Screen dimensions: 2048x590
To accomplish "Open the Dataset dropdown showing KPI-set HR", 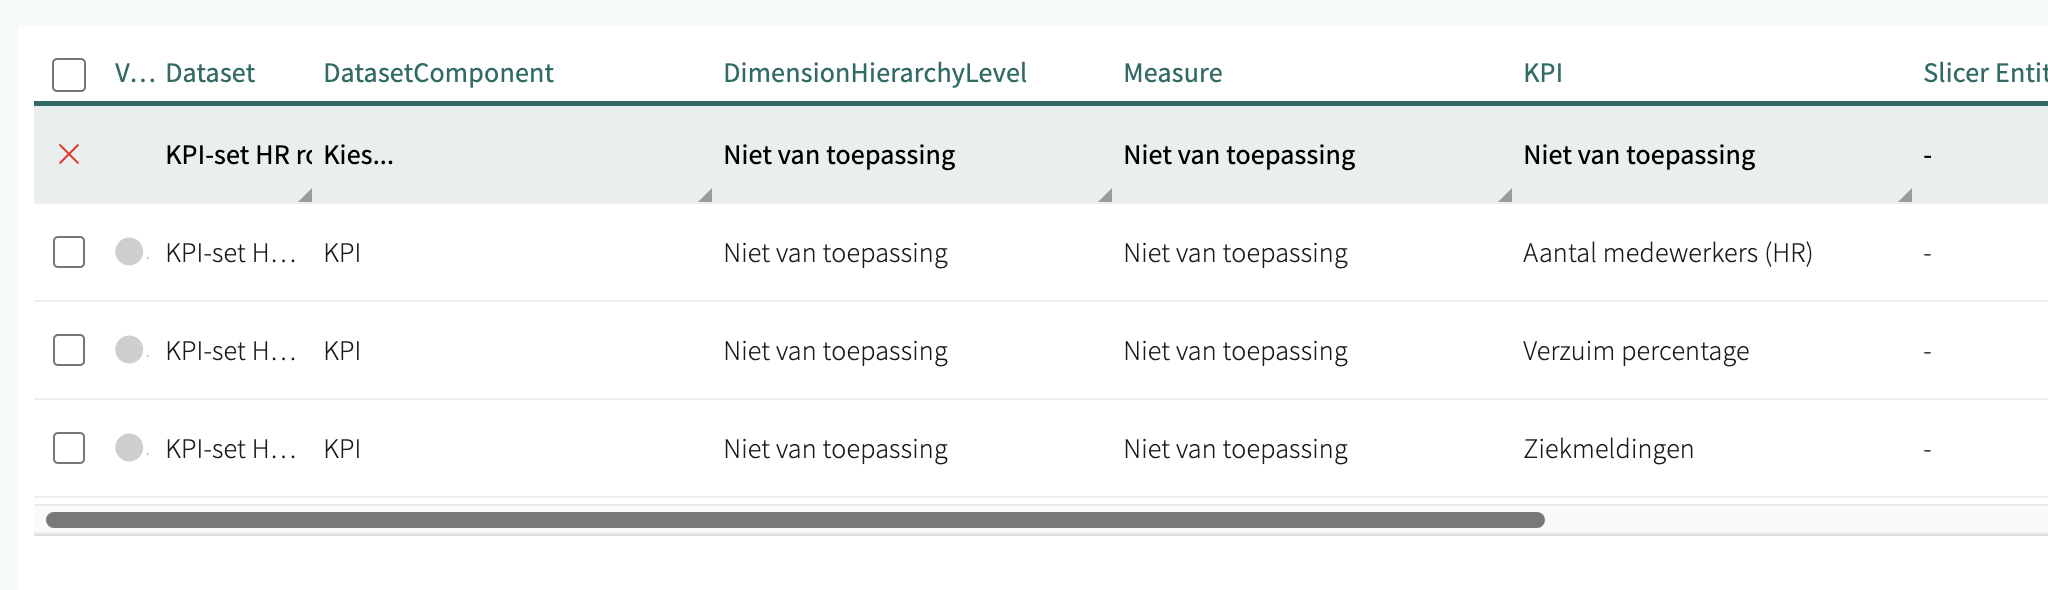I will [x=238, y=156].
